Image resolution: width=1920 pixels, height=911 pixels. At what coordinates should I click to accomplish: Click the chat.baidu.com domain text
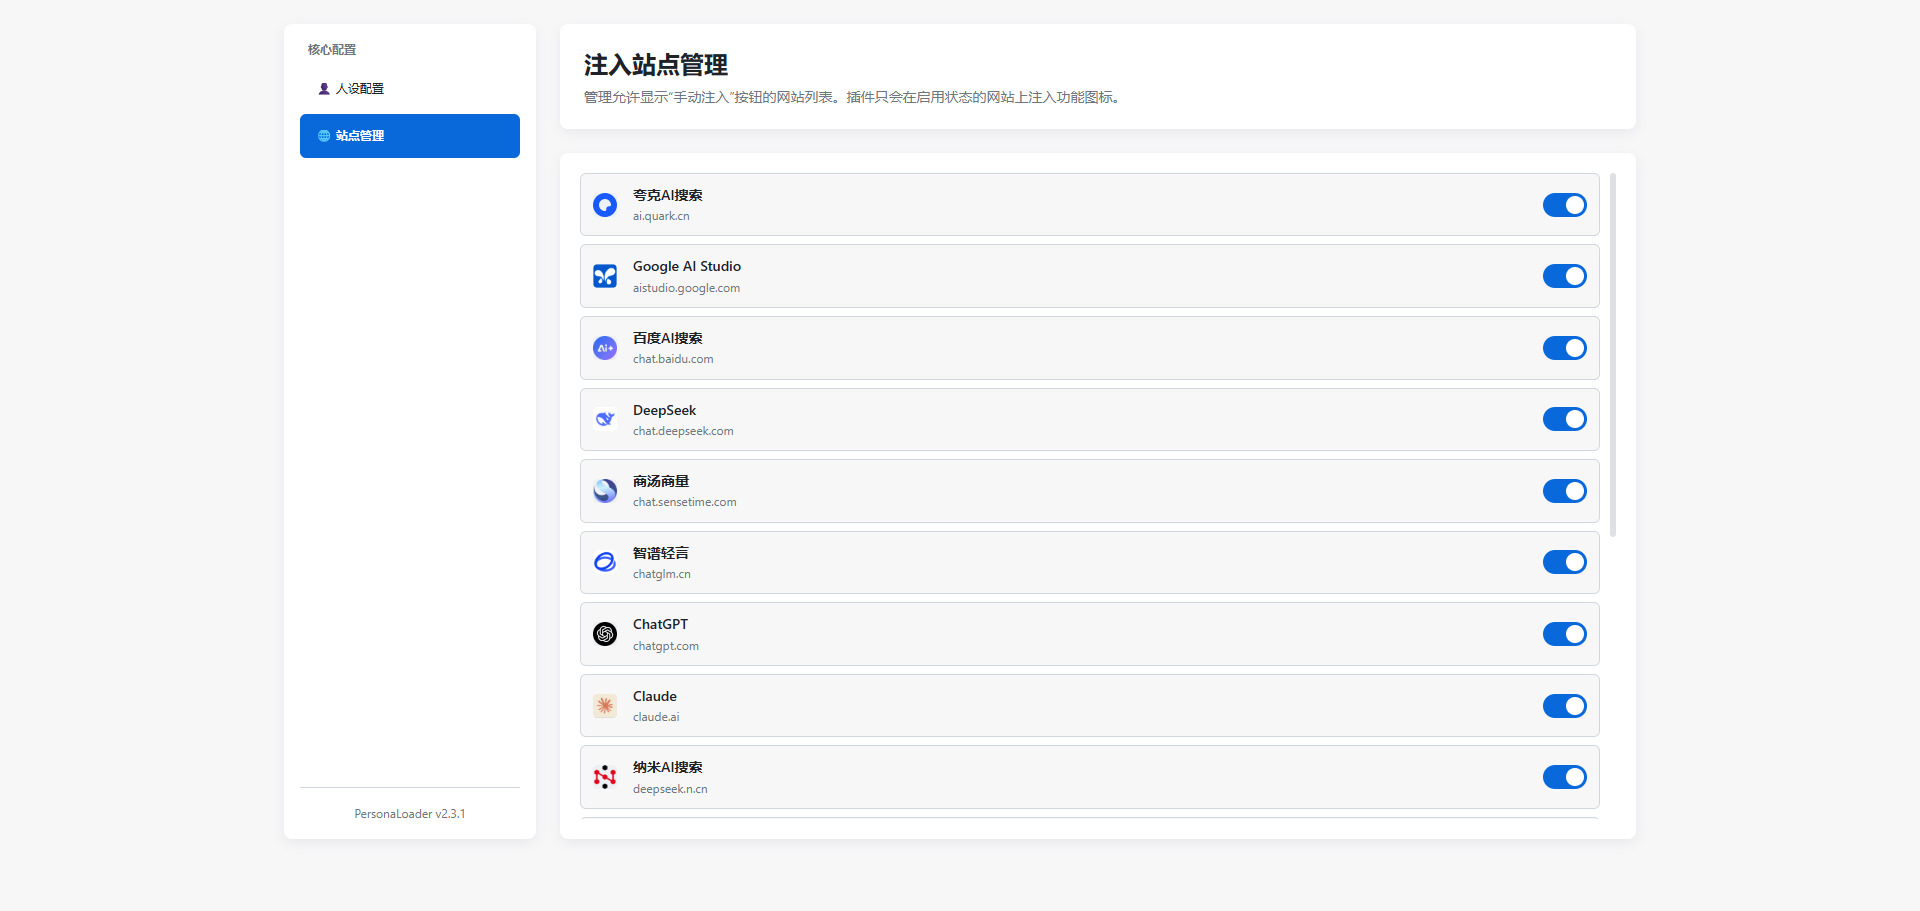point(673,359)
